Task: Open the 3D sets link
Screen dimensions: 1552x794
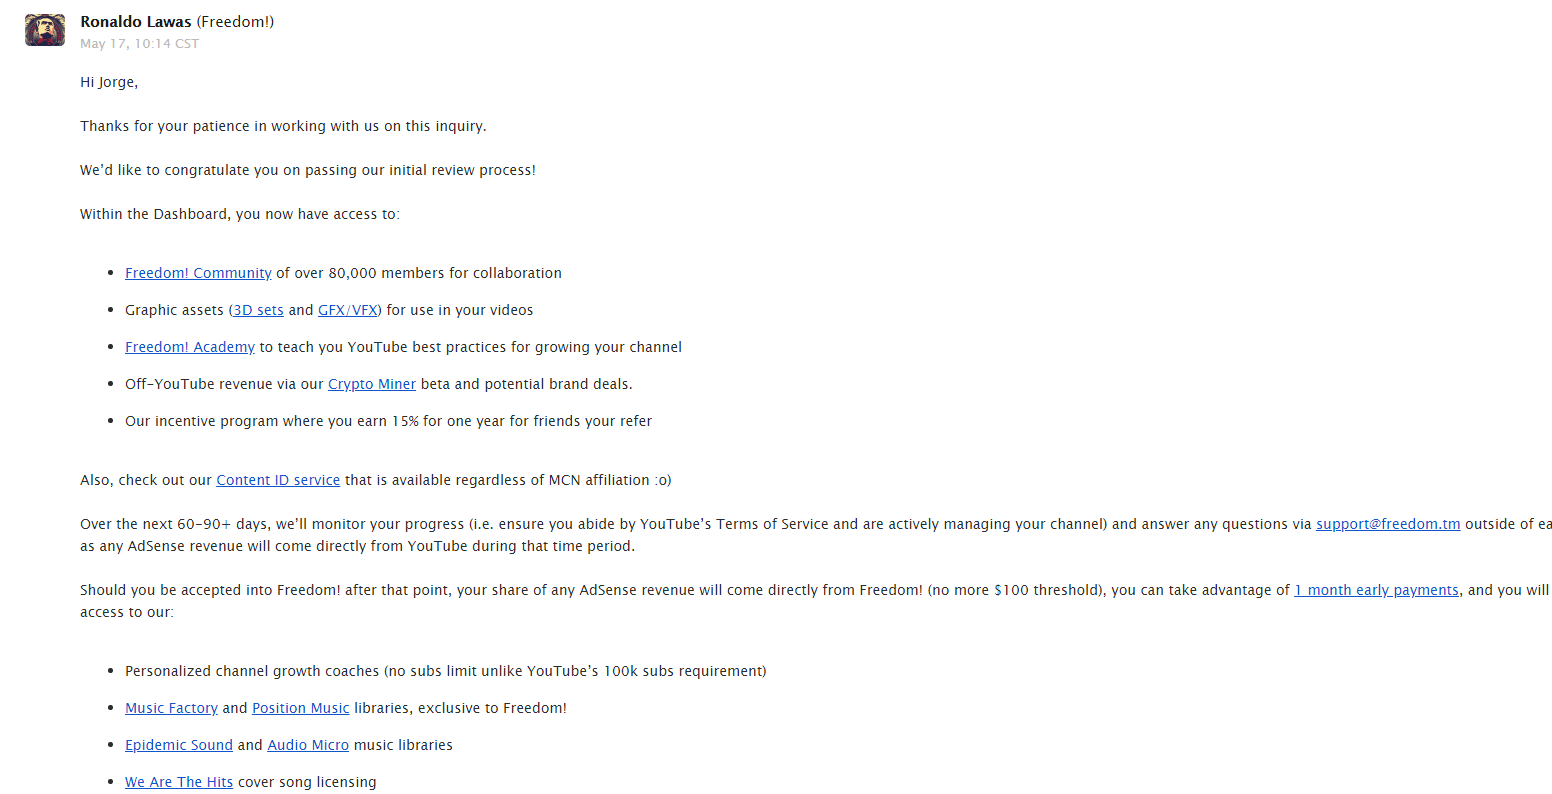Action: click(258, 310)
